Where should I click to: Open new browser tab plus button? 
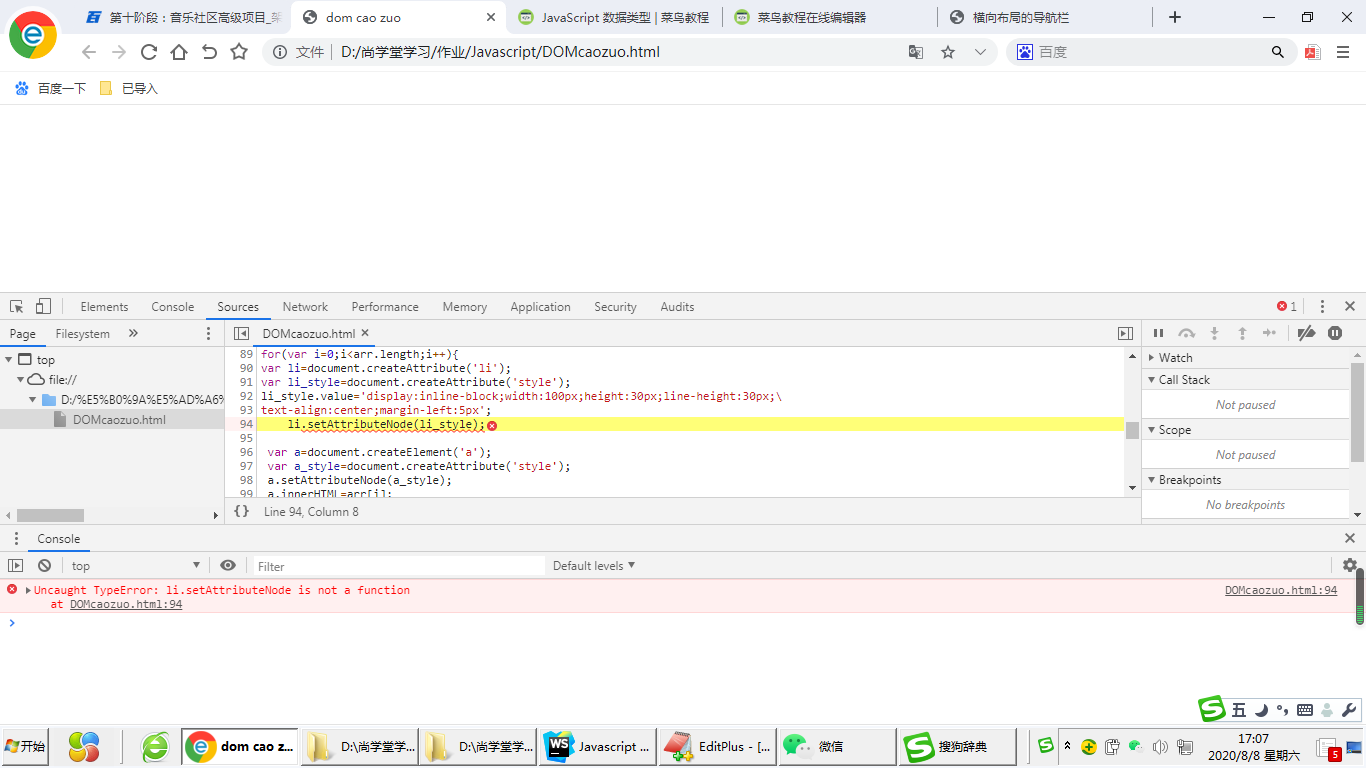click(x=1175, y=17)
